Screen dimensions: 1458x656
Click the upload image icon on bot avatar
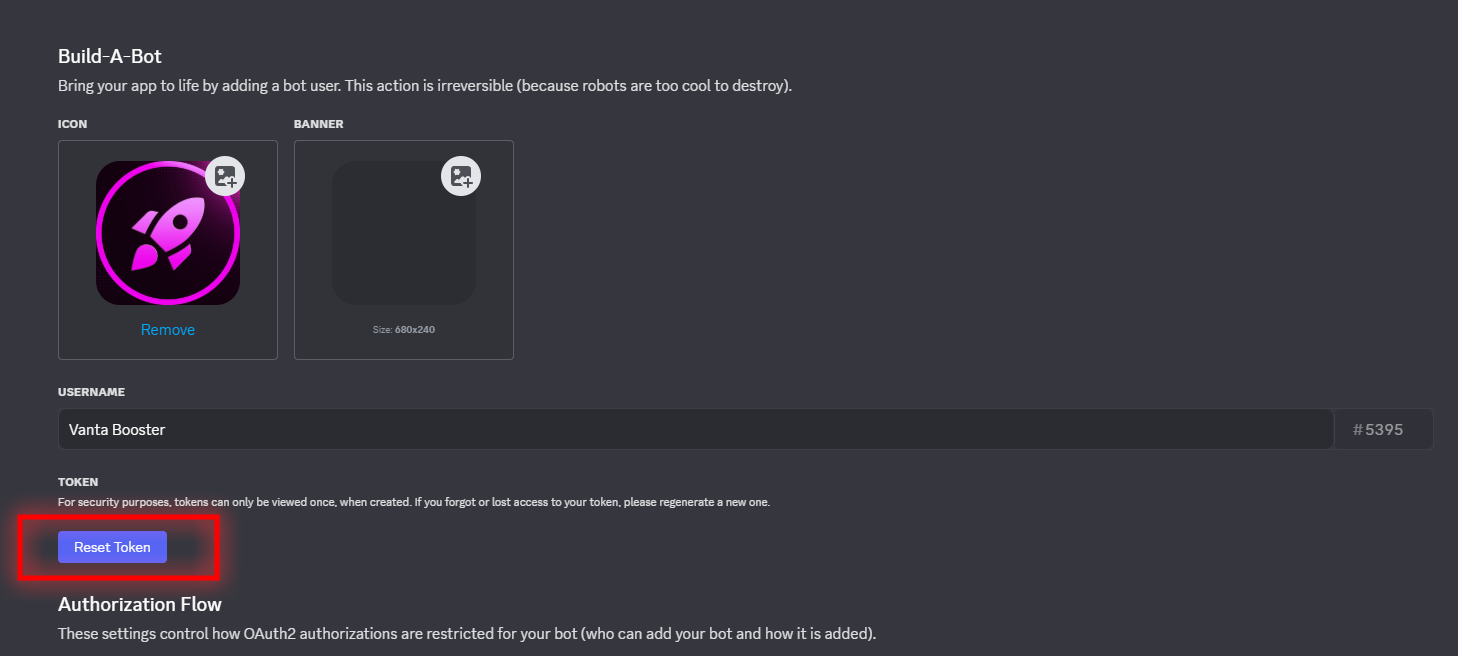point(225,177)
